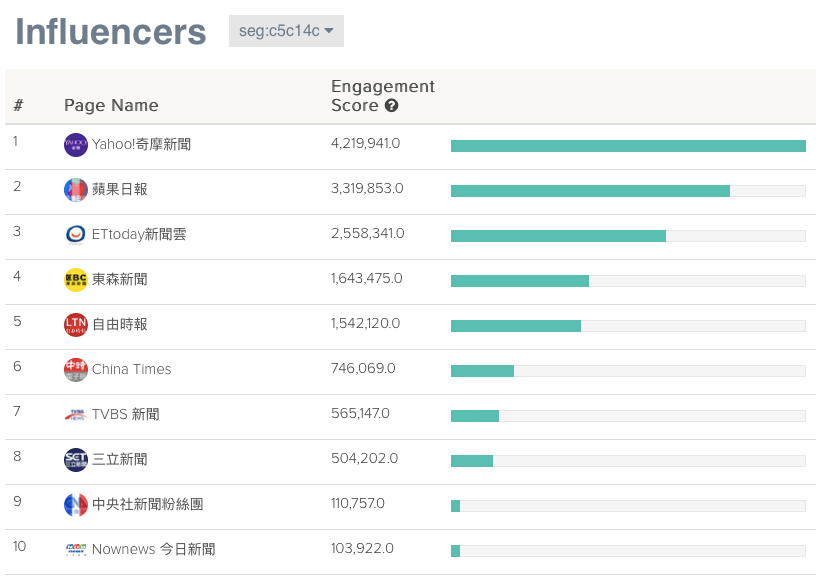Click the Influencers heading
816x583 pixels.
(x=111, y=32)
